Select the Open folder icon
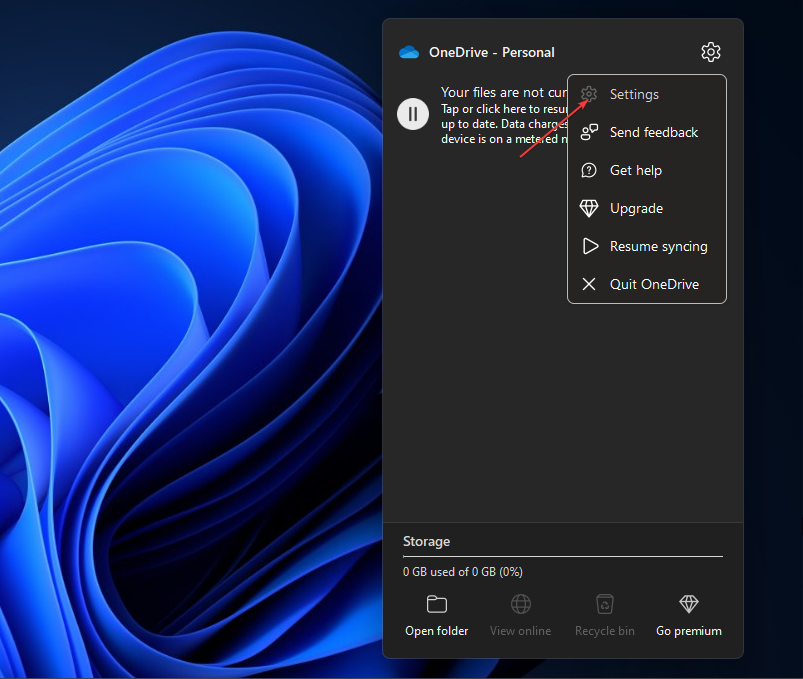Screen dimensions: 803x679 (436, 604)
